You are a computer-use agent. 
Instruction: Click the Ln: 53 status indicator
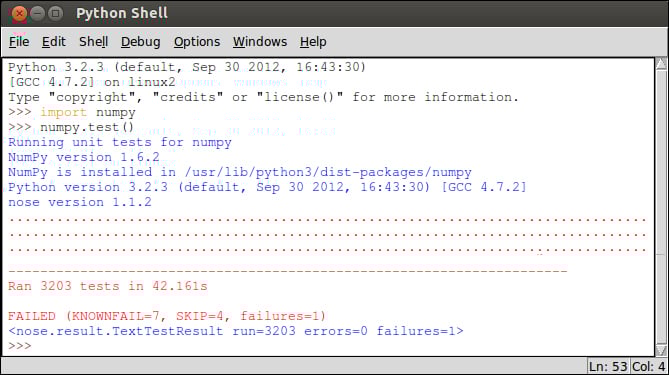click(608, 366)
